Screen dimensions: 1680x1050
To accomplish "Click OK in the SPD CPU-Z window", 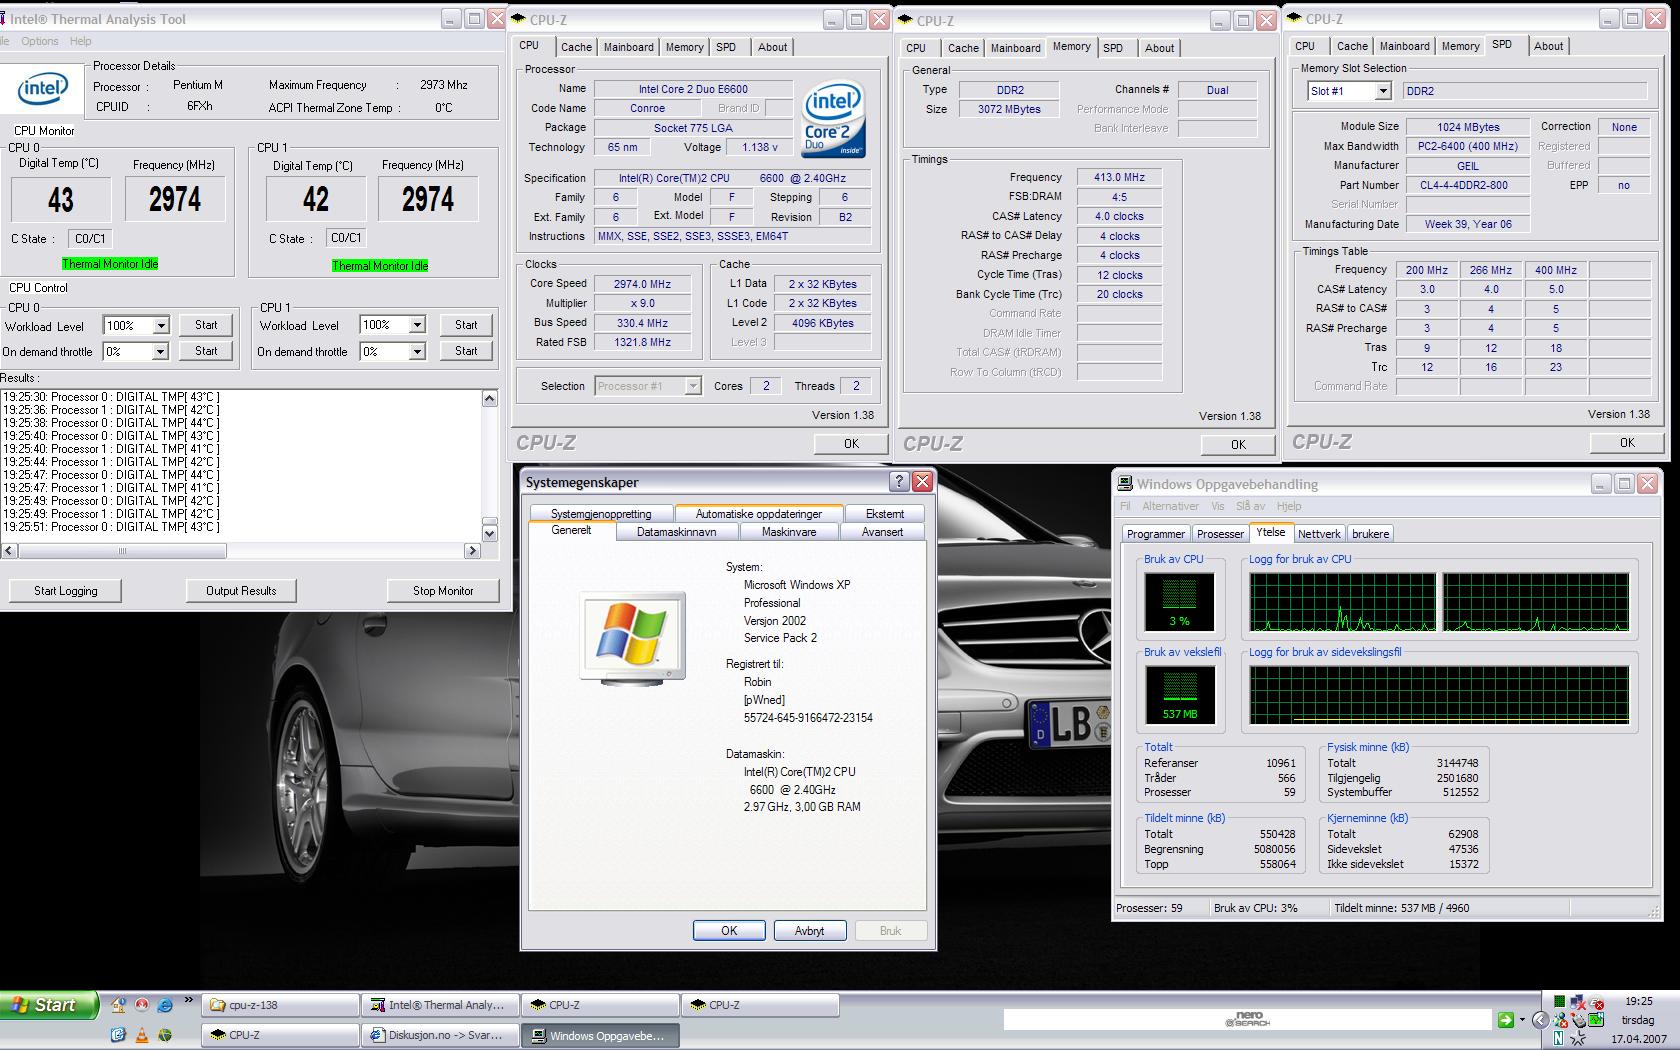I will click(x=1627, y=443).
